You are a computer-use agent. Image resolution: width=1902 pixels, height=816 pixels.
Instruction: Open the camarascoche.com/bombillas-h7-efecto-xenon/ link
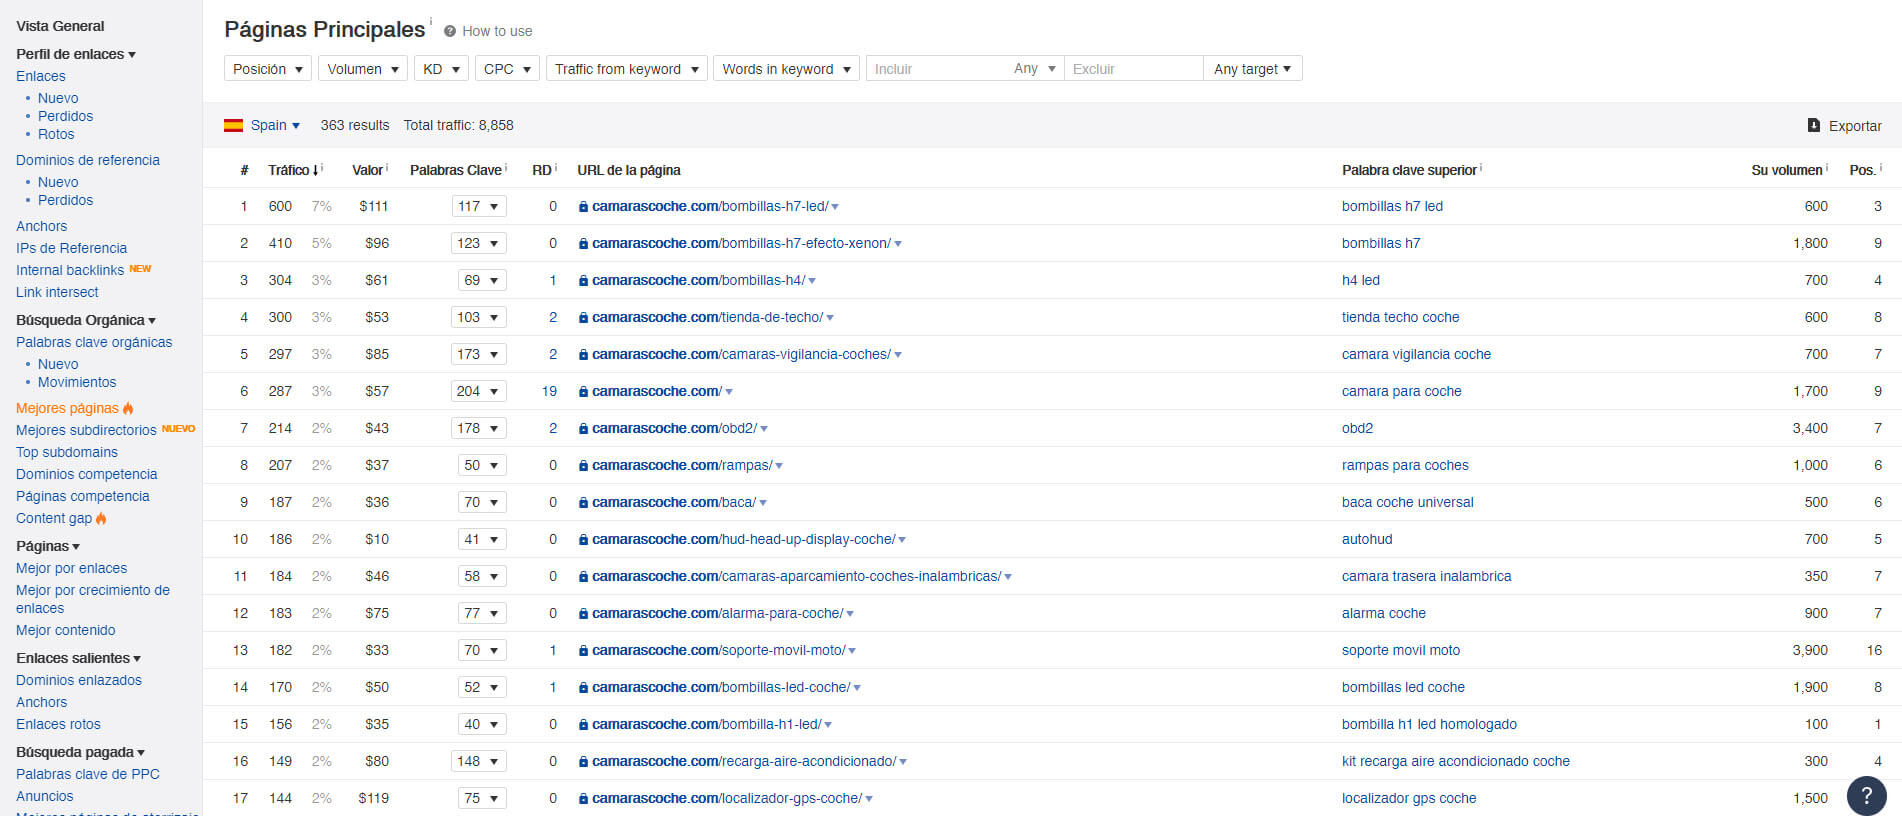pyautogui.click(x=741, y=244)
